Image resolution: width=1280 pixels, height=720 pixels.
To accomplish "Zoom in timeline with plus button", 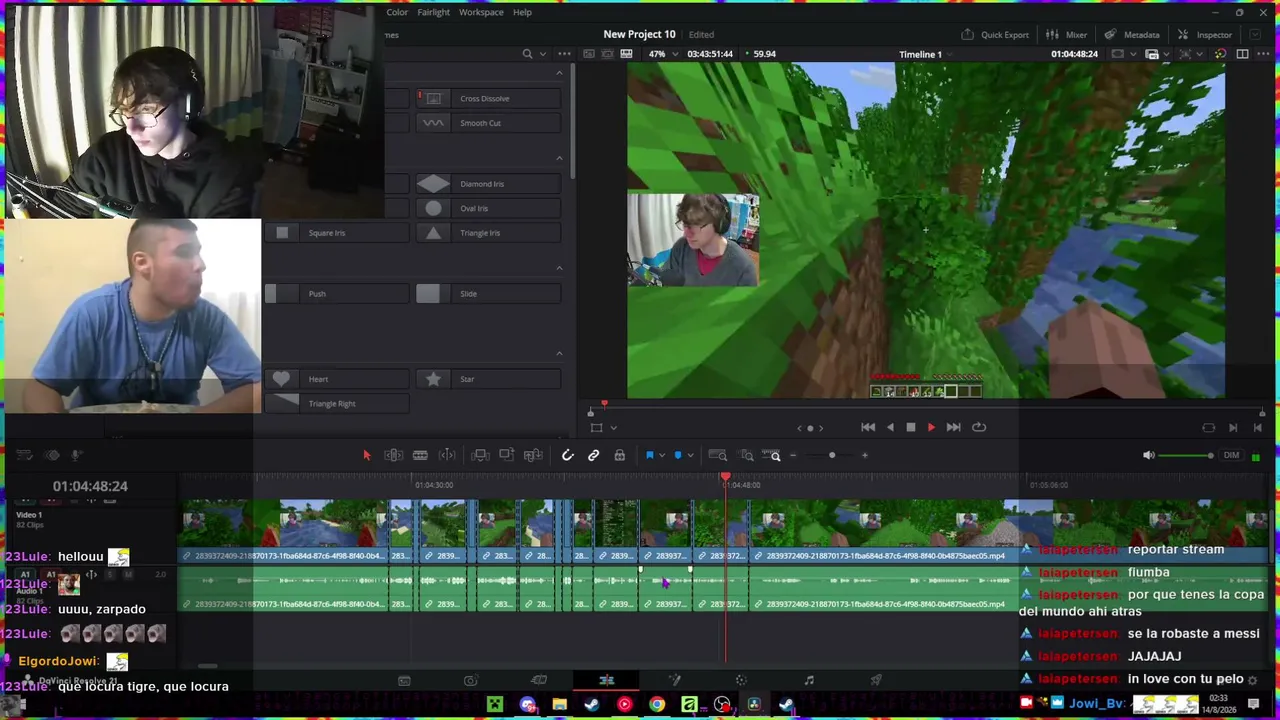I will pyautogui.click(x=865, y=455).
